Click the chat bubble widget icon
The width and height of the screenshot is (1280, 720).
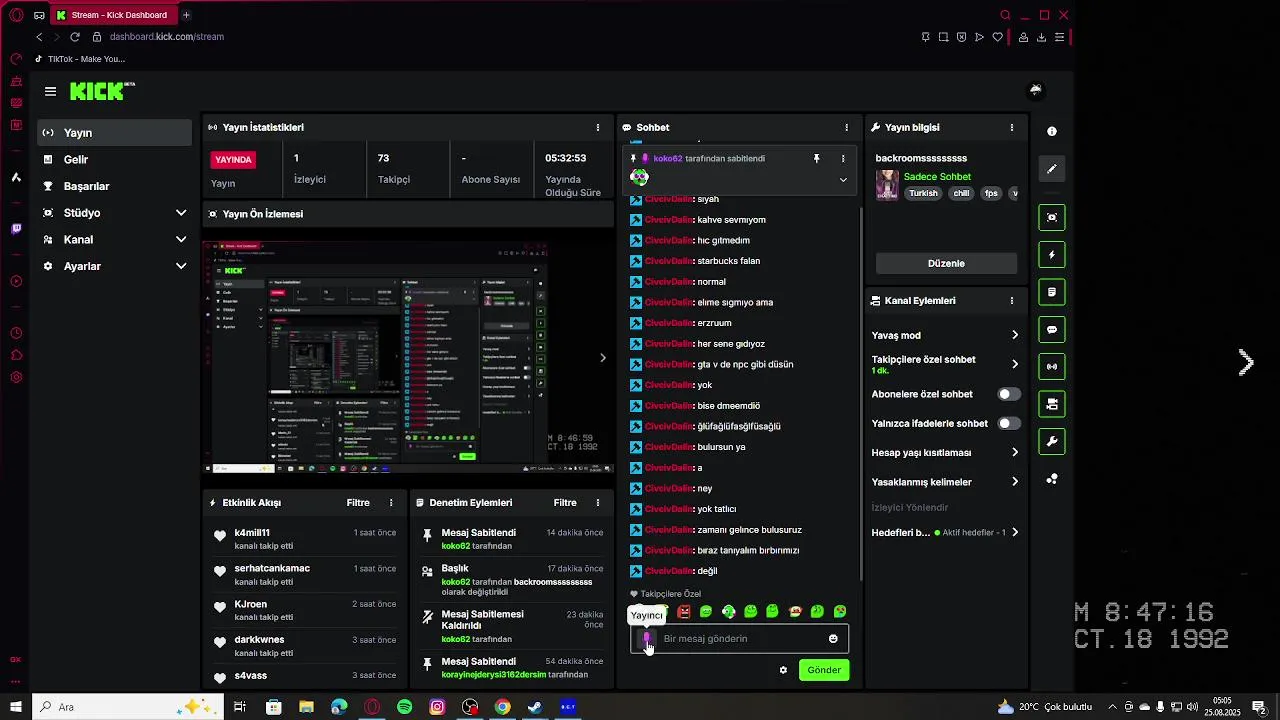click(1051, 329)
